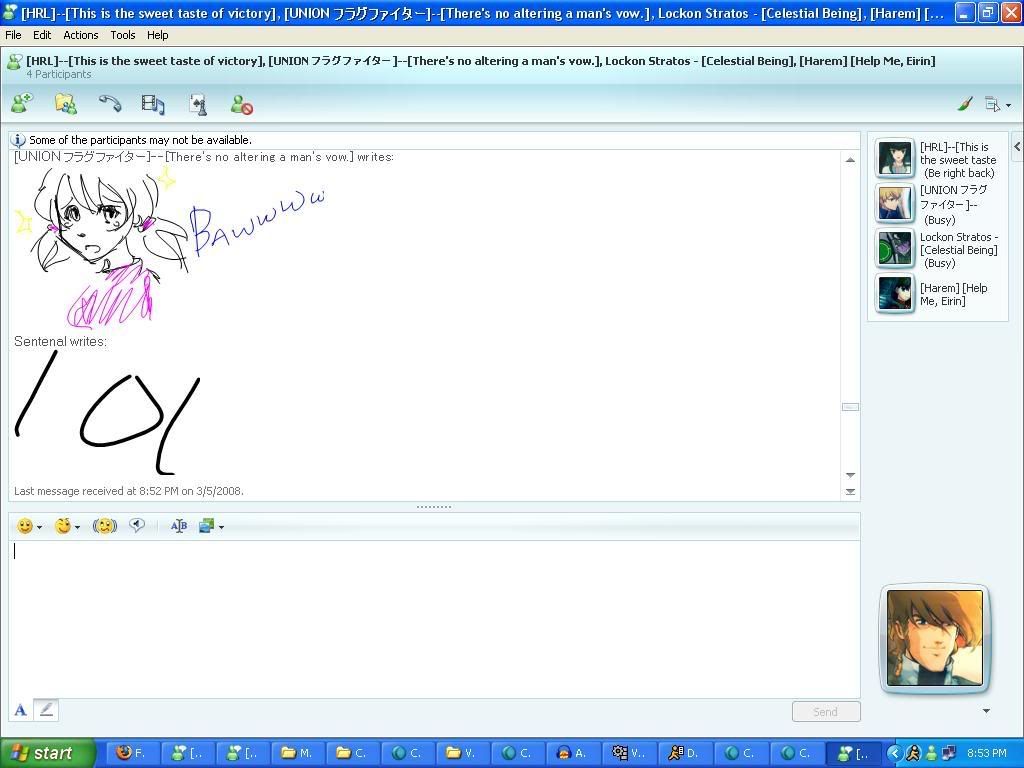1024x768 pixels.
Task: Open the Actions menu
Action: click(x=81, y=35)
